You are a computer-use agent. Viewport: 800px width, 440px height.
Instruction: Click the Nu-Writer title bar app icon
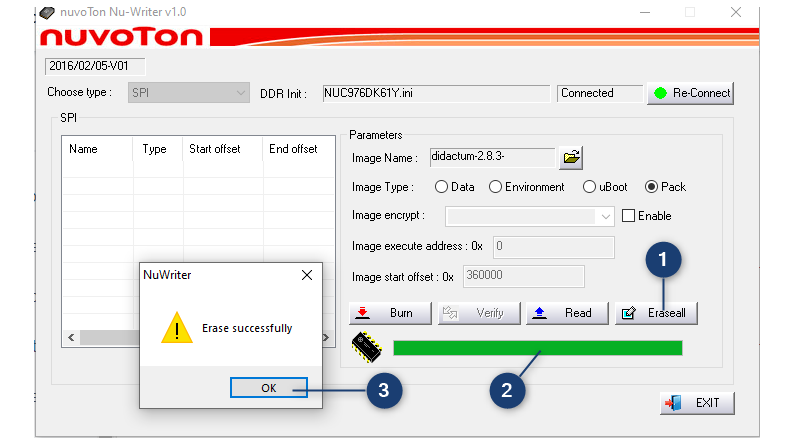(47, 12)
